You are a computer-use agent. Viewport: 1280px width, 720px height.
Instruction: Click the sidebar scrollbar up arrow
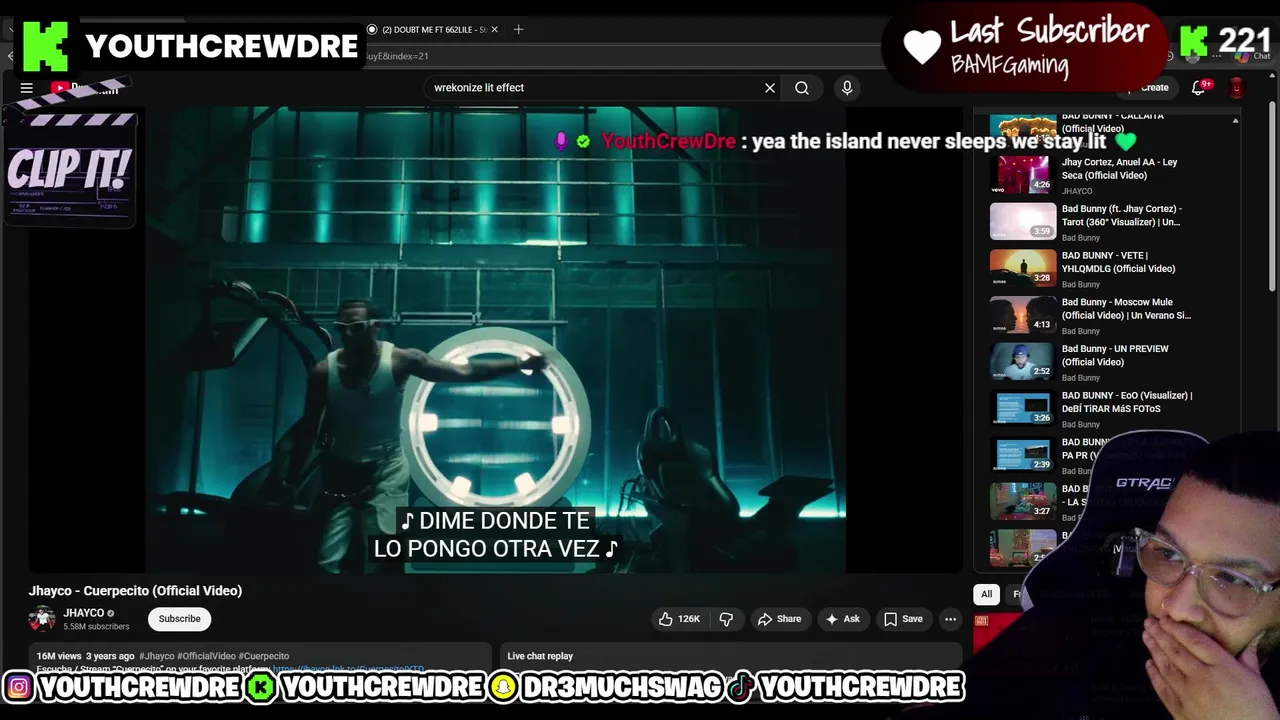pyautogui.click(x=1235, y=121)
